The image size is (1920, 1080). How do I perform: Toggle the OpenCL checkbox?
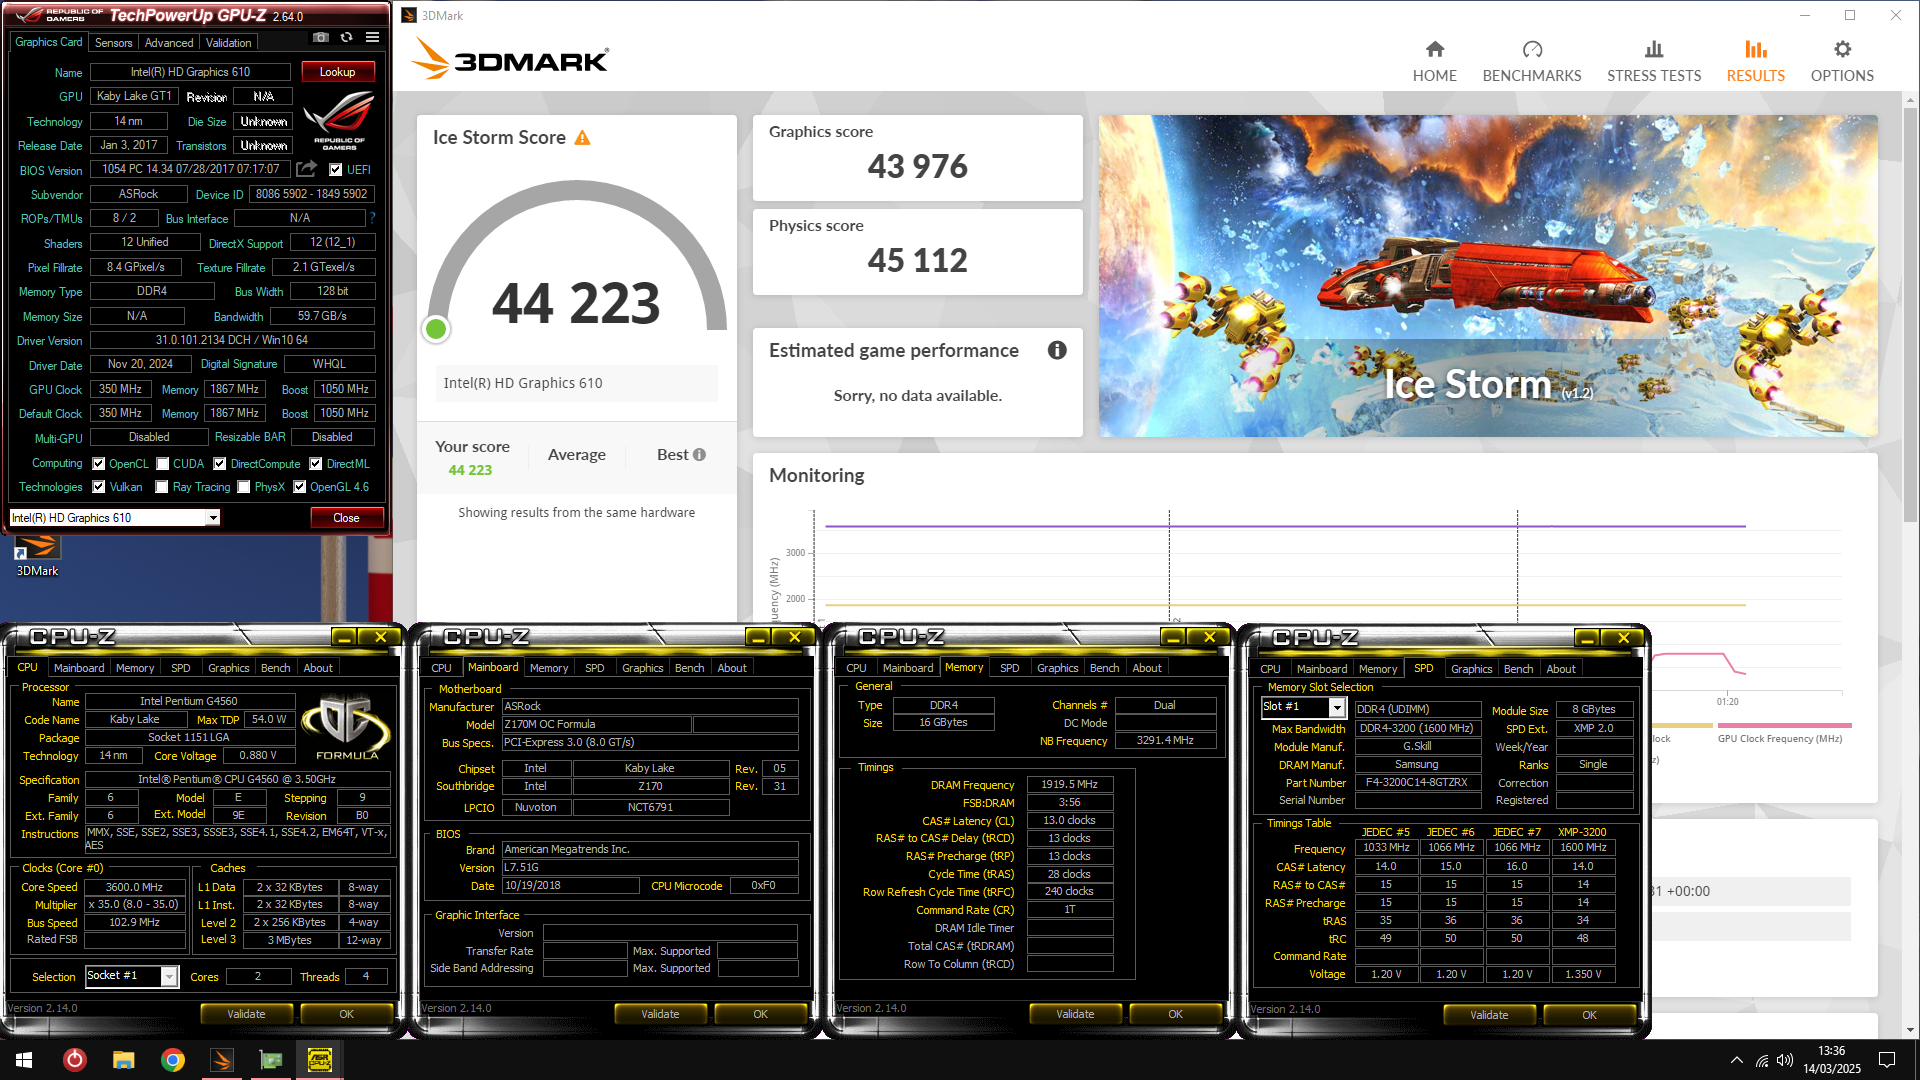point(98,464)
